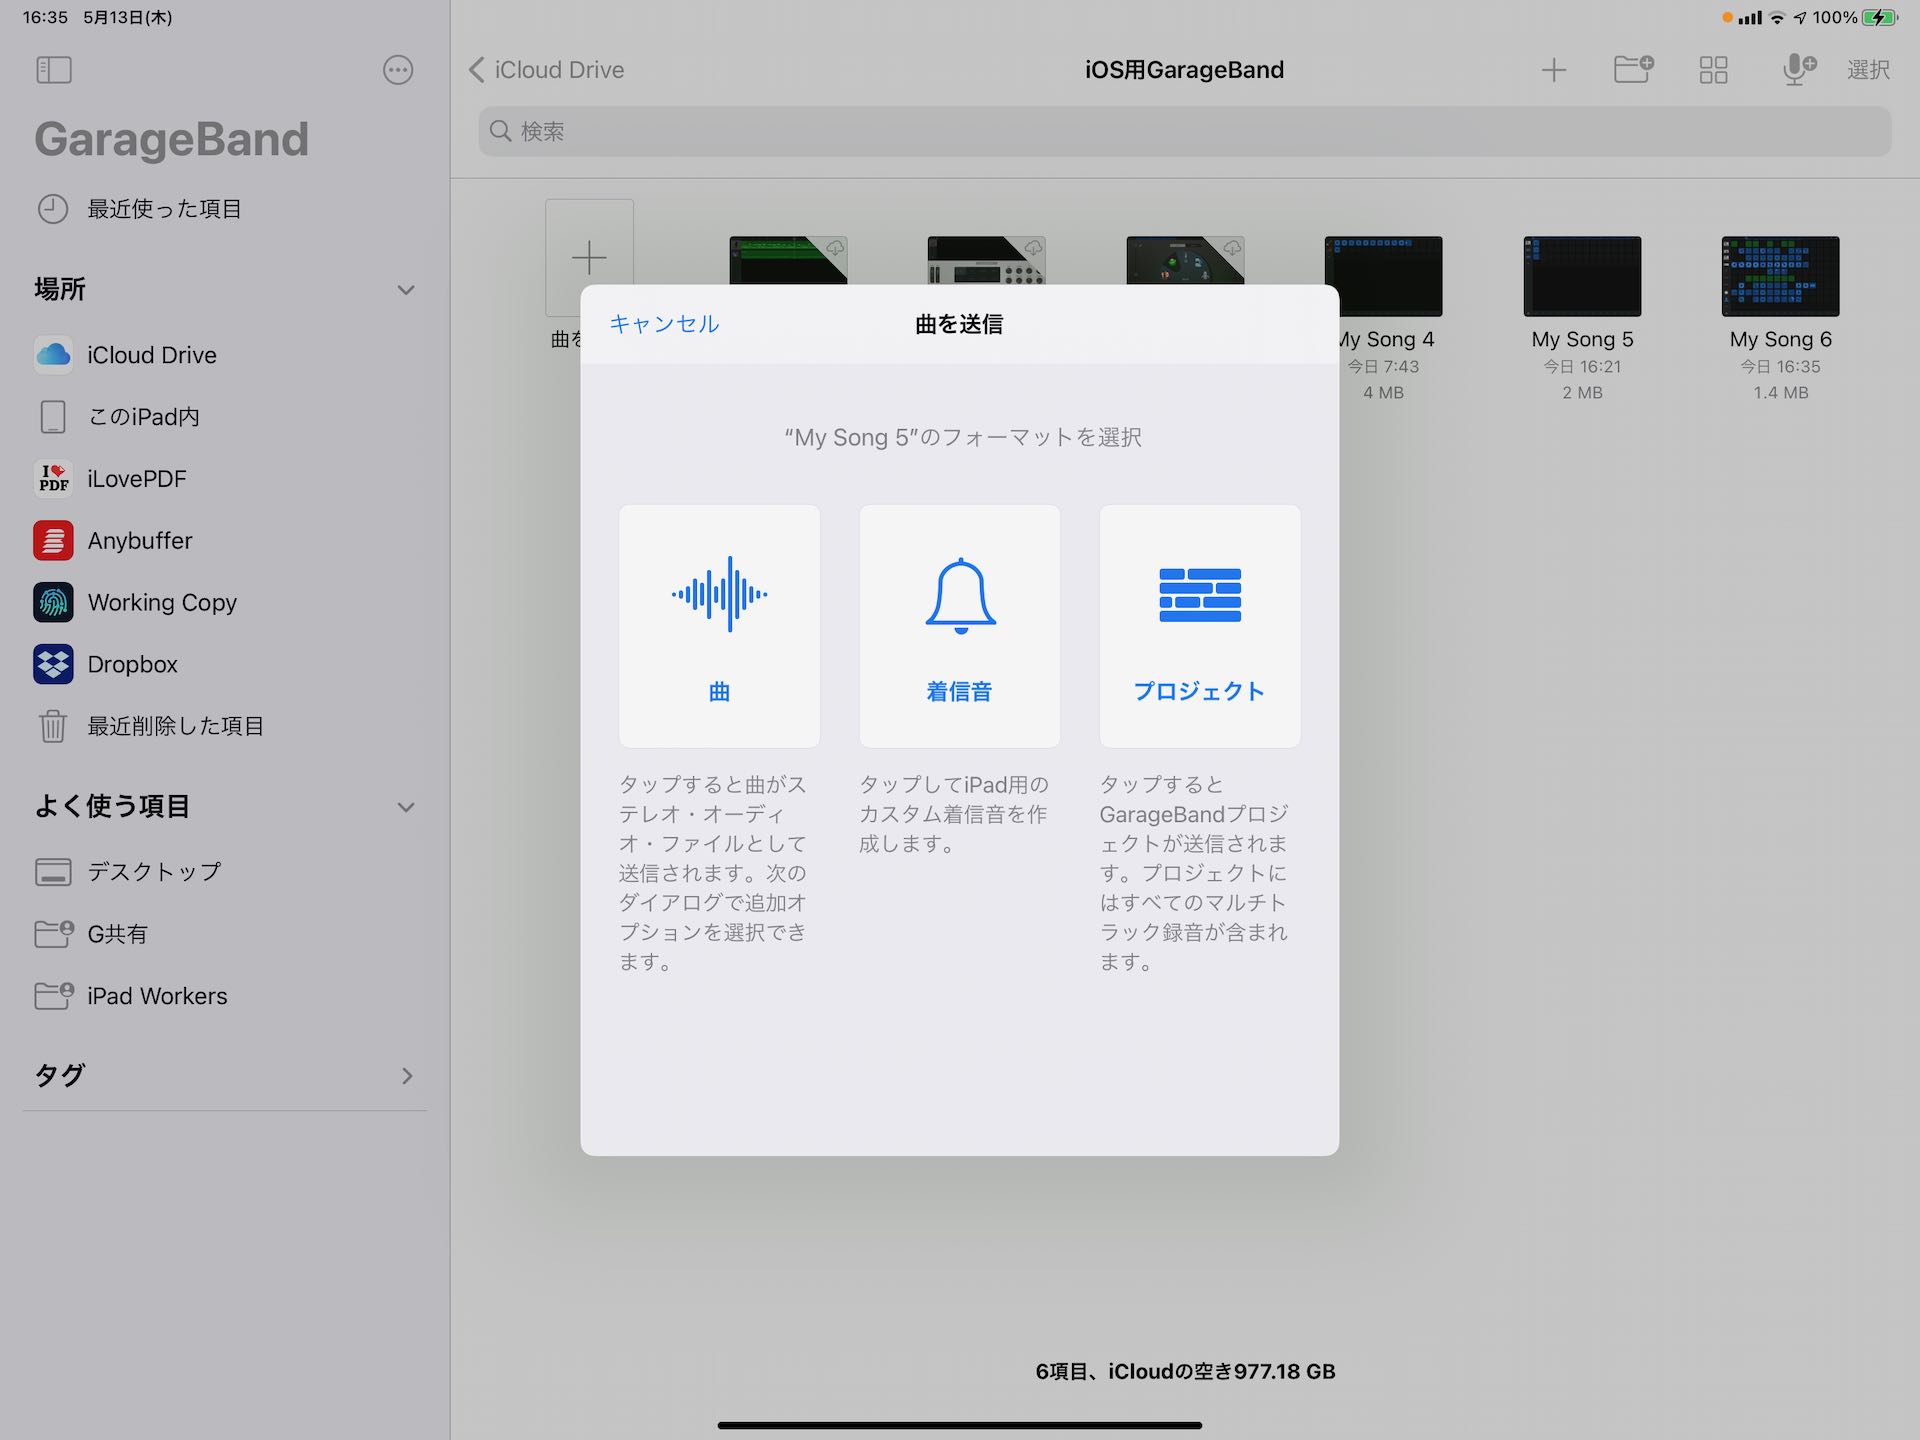
Task: Select the 曲 (song) waveform format tile
Action: click(x=719, y=626)
